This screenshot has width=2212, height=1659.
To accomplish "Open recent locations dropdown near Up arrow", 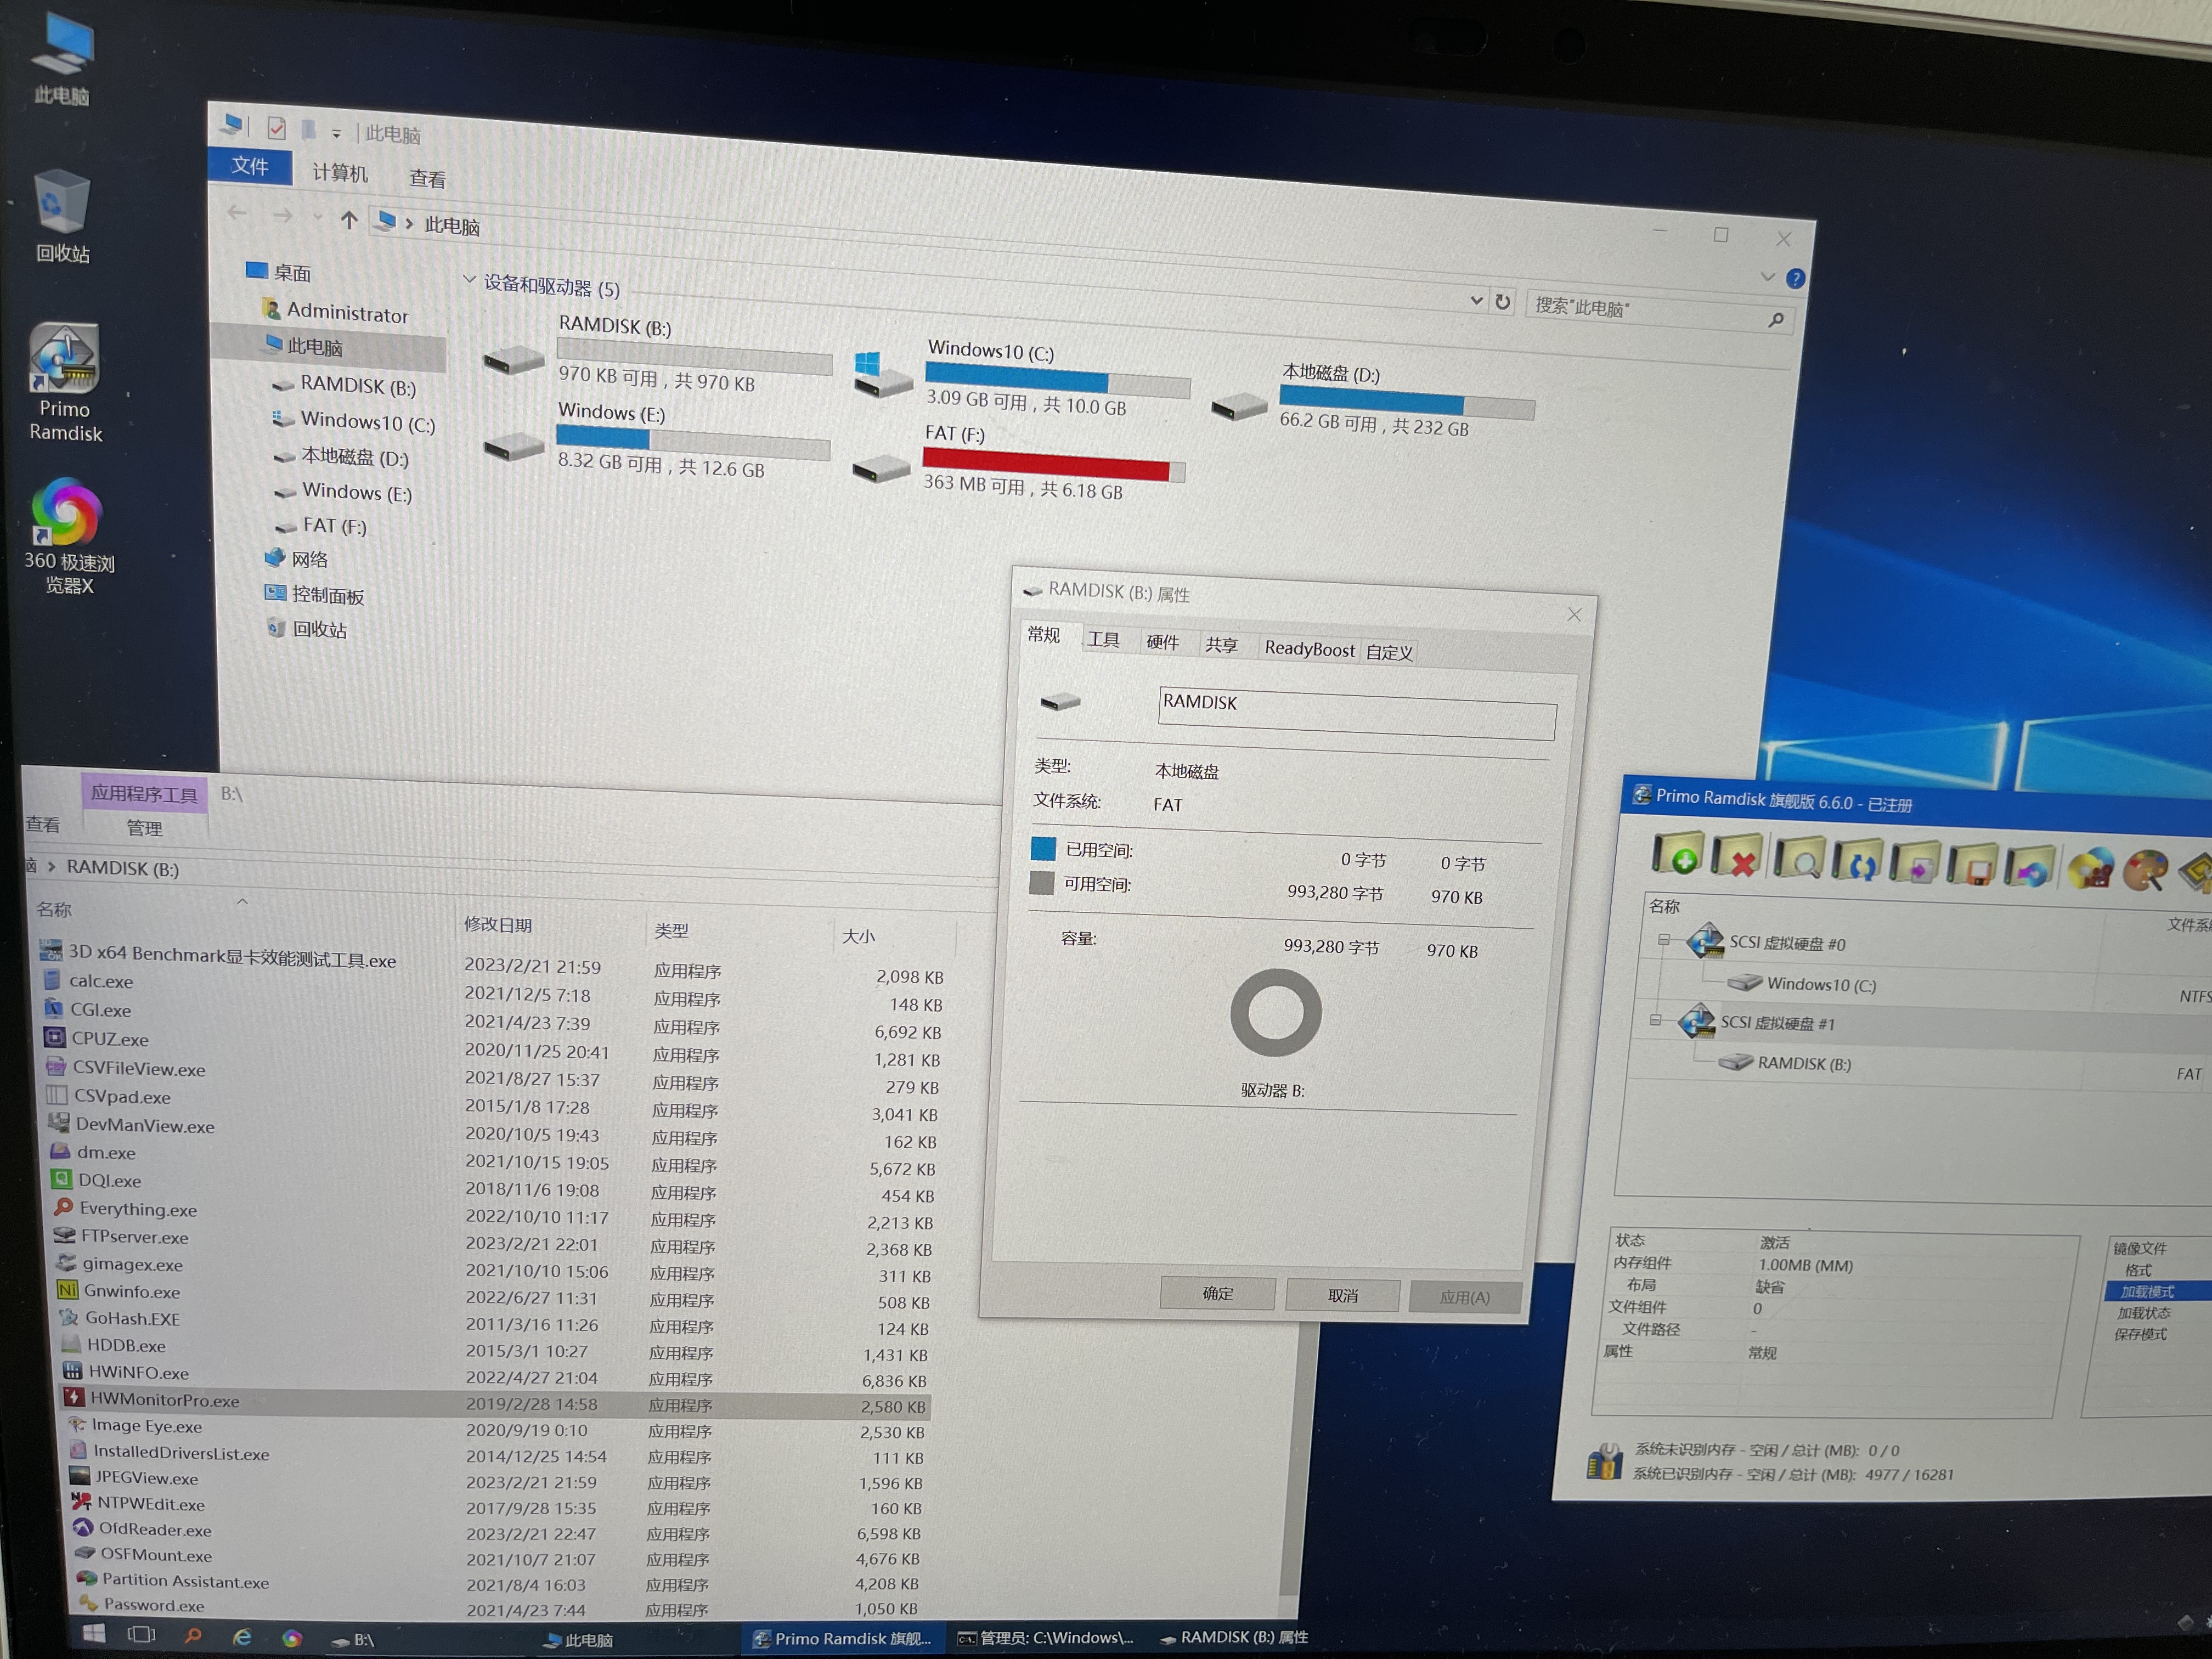I will [x=317, y=216].
